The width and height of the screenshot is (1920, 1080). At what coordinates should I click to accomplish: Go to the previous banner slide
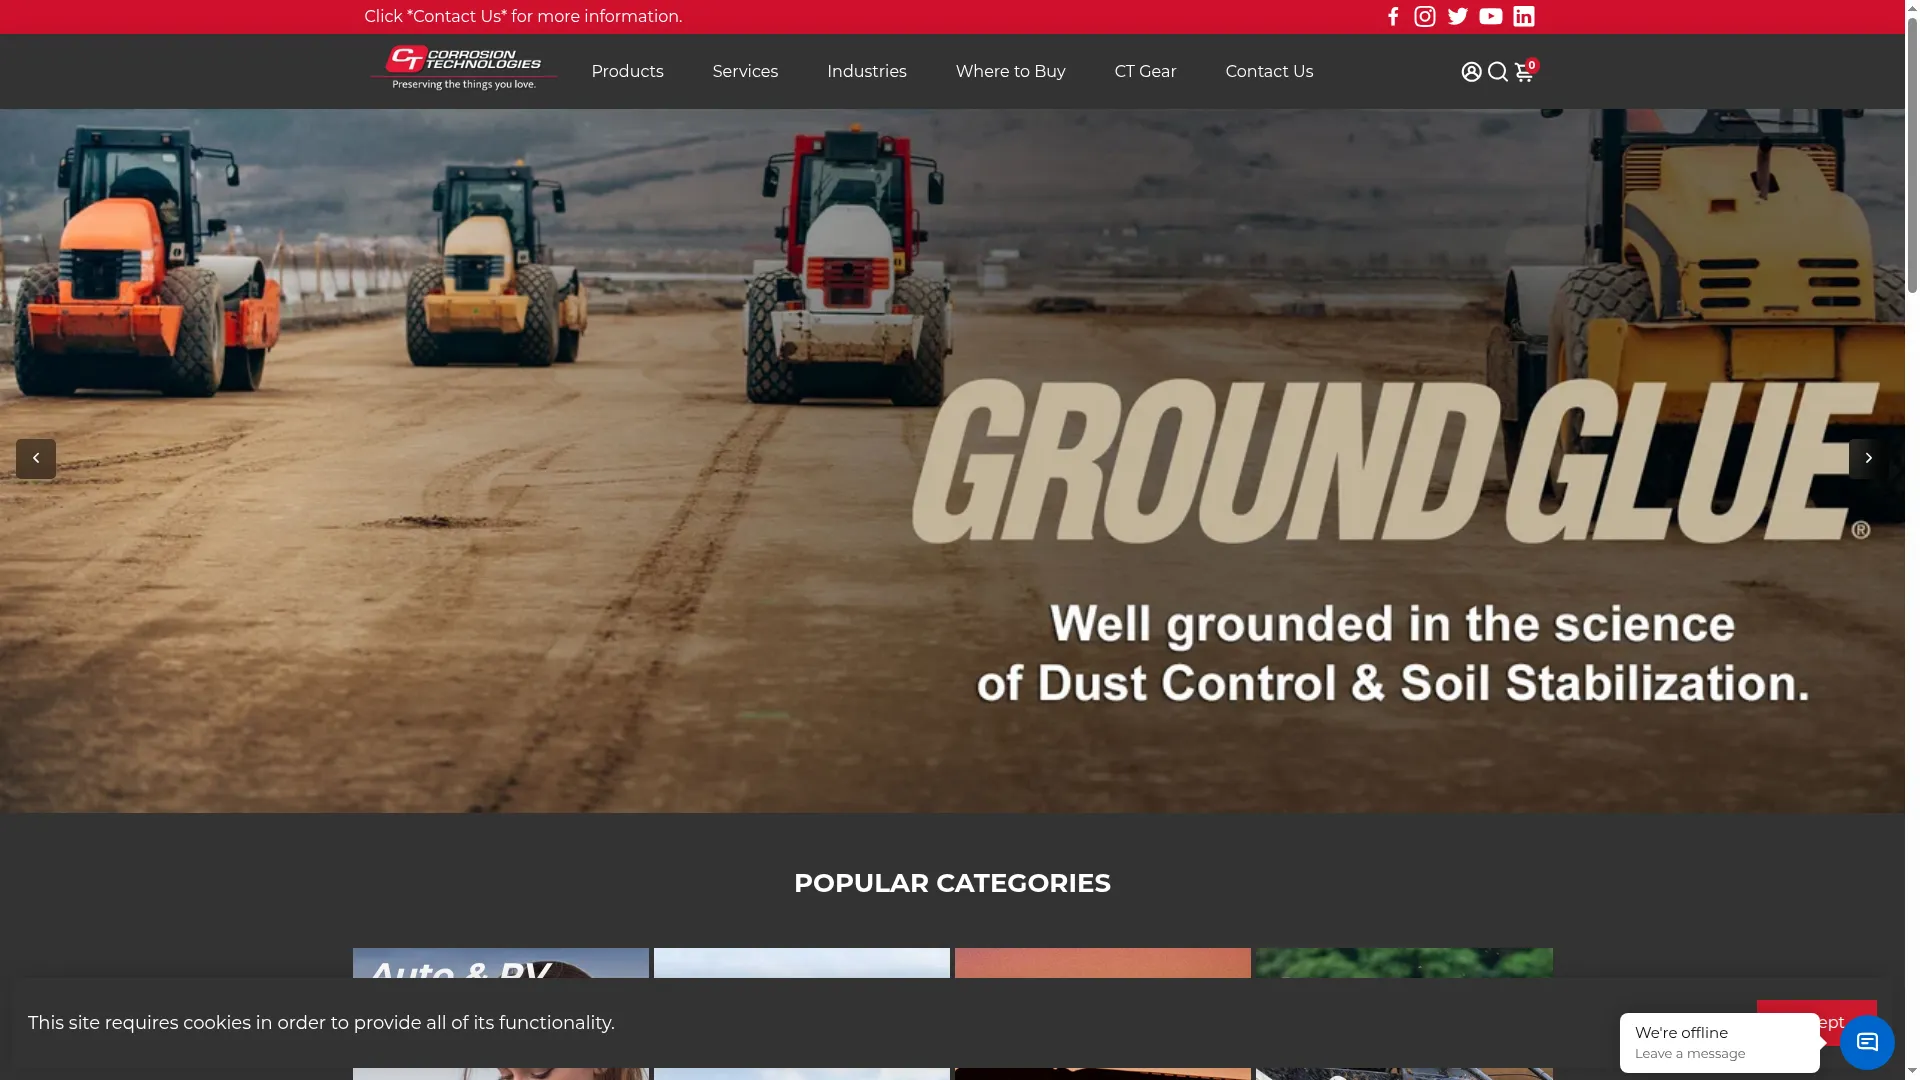[36, 459]
